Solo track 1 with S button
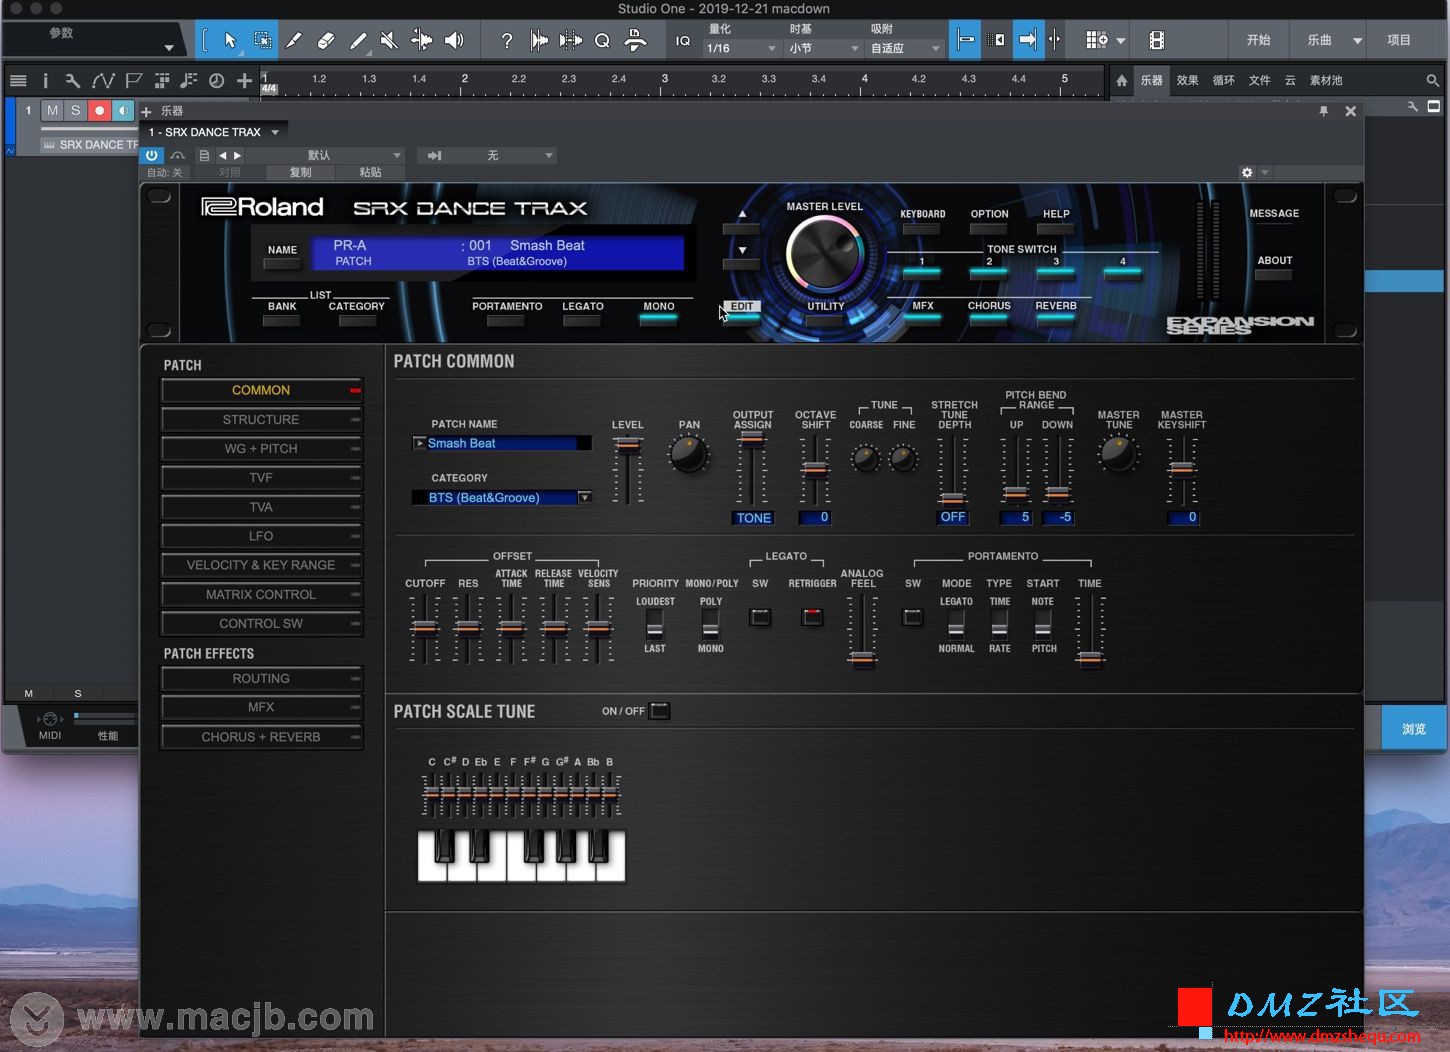The width and height of the screenshot is (1450, 1052). pos(75,111)
